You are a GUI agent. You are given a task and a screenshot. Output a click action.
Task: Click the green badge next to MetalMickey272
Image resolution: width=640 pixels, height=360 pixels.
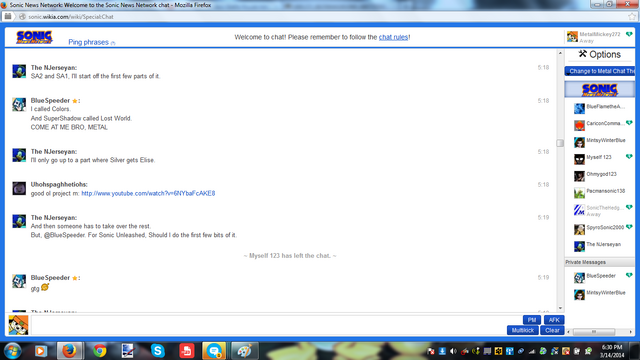(629, 34)
